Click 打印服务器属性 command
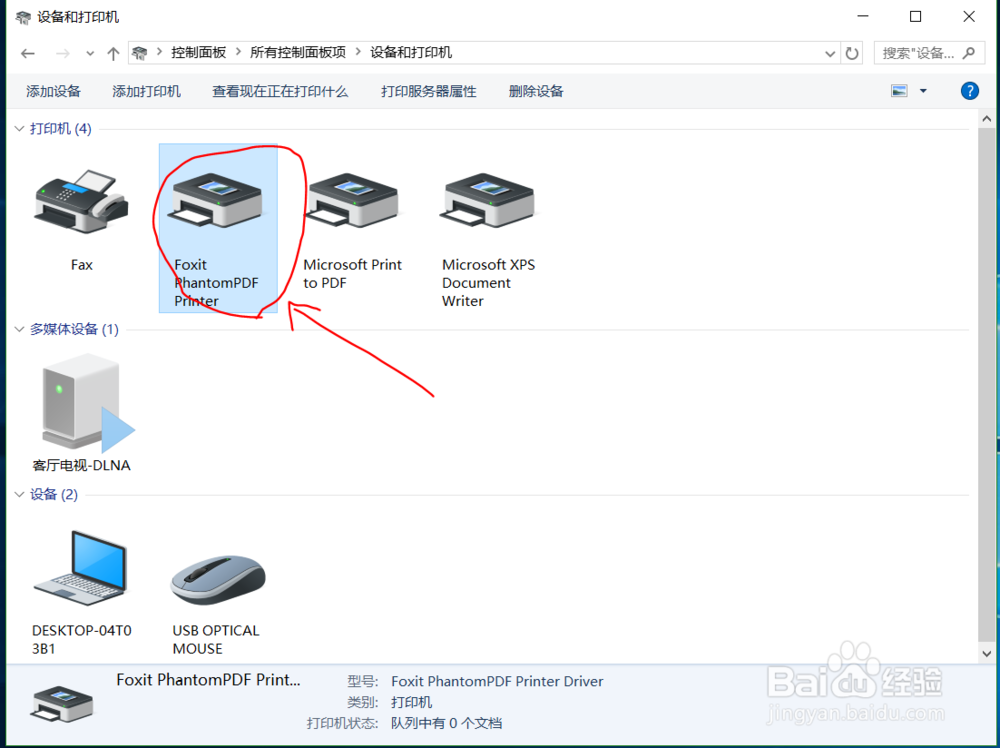Screen dimensions: 1000x748 pos(429,91)
